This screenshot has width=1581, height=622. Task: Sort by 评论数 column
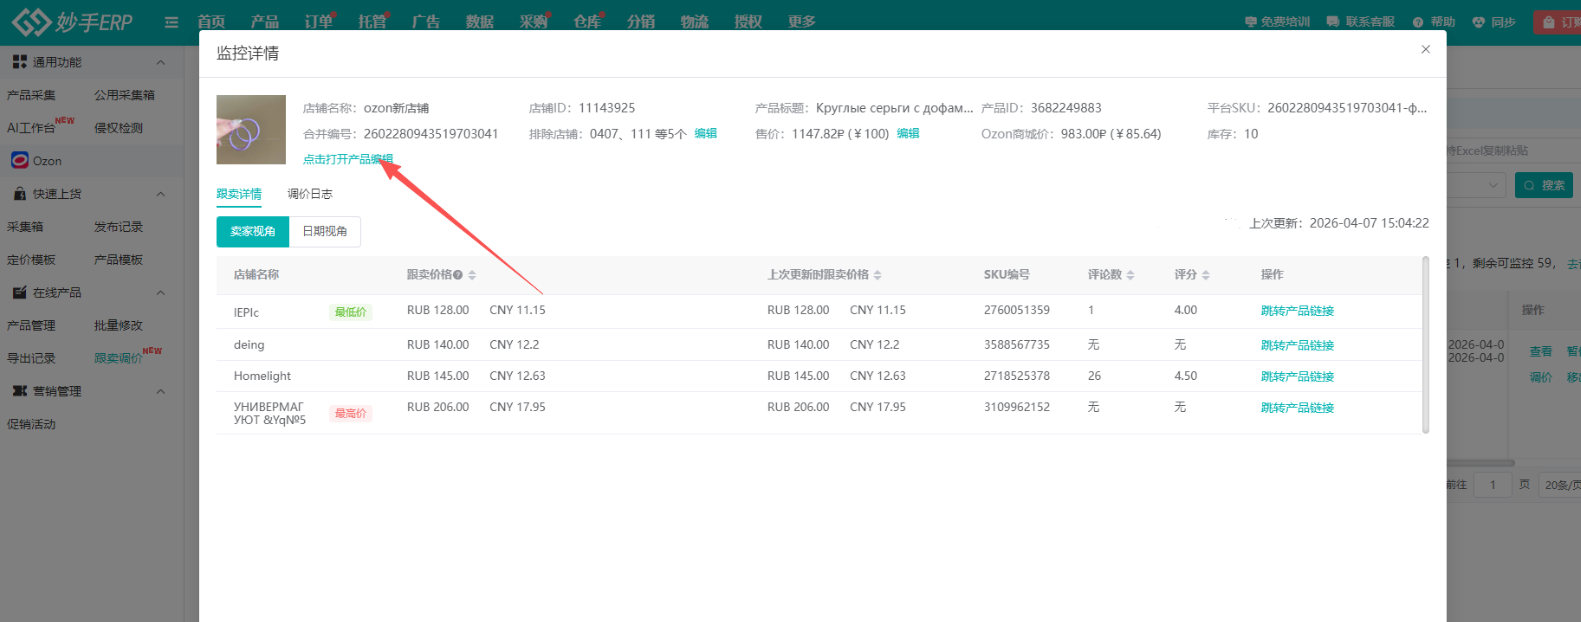[x=1130, y=275]
